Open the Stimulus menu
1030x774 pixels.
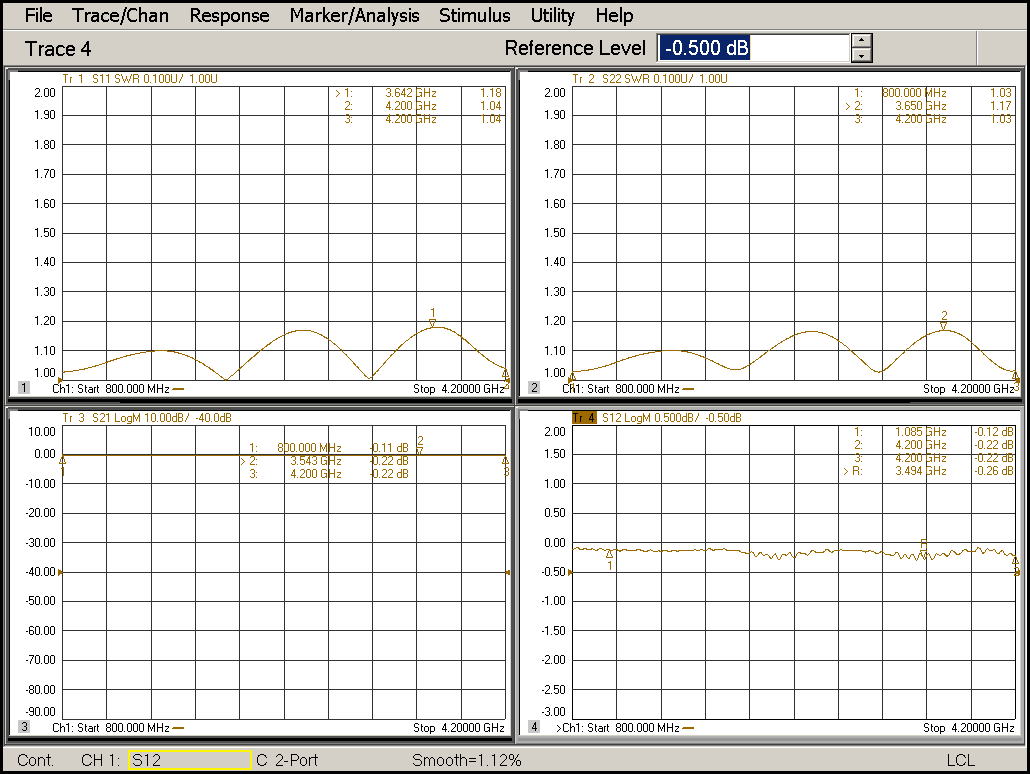(474, 15)
